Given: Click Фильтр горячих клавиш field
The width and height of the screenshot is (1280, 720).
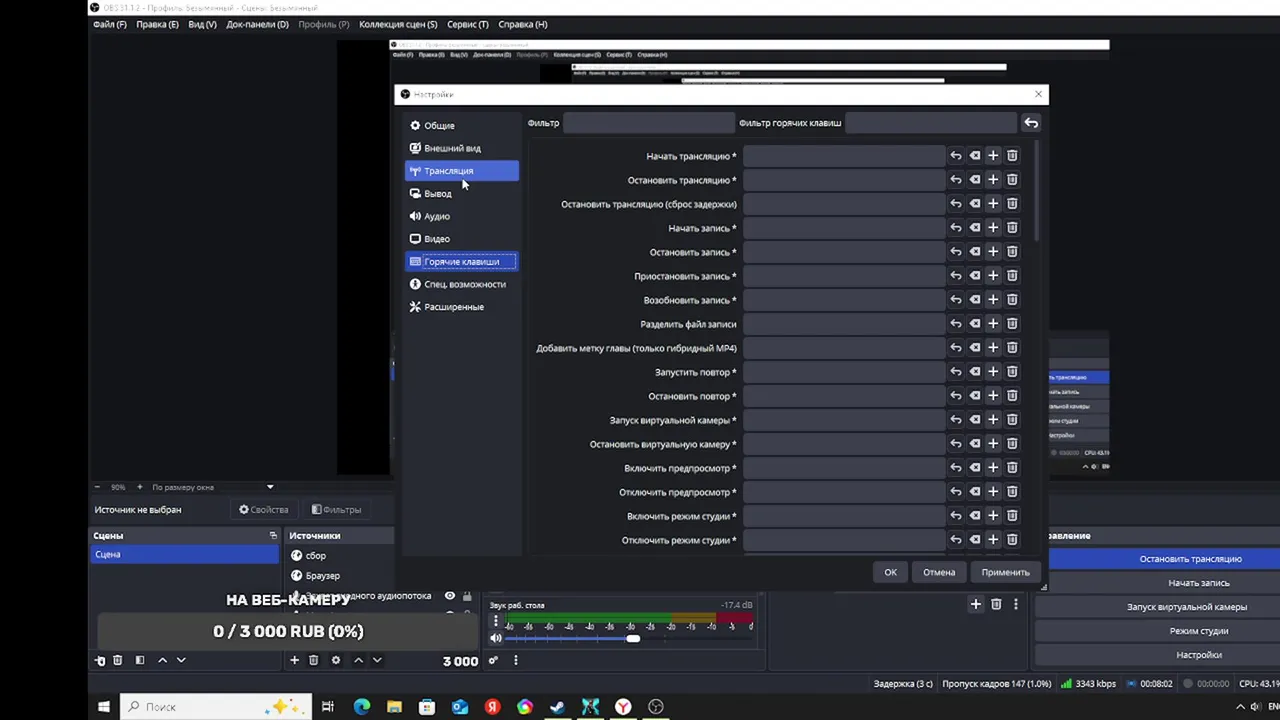Looking at the screenshot, I should (930, 123).
